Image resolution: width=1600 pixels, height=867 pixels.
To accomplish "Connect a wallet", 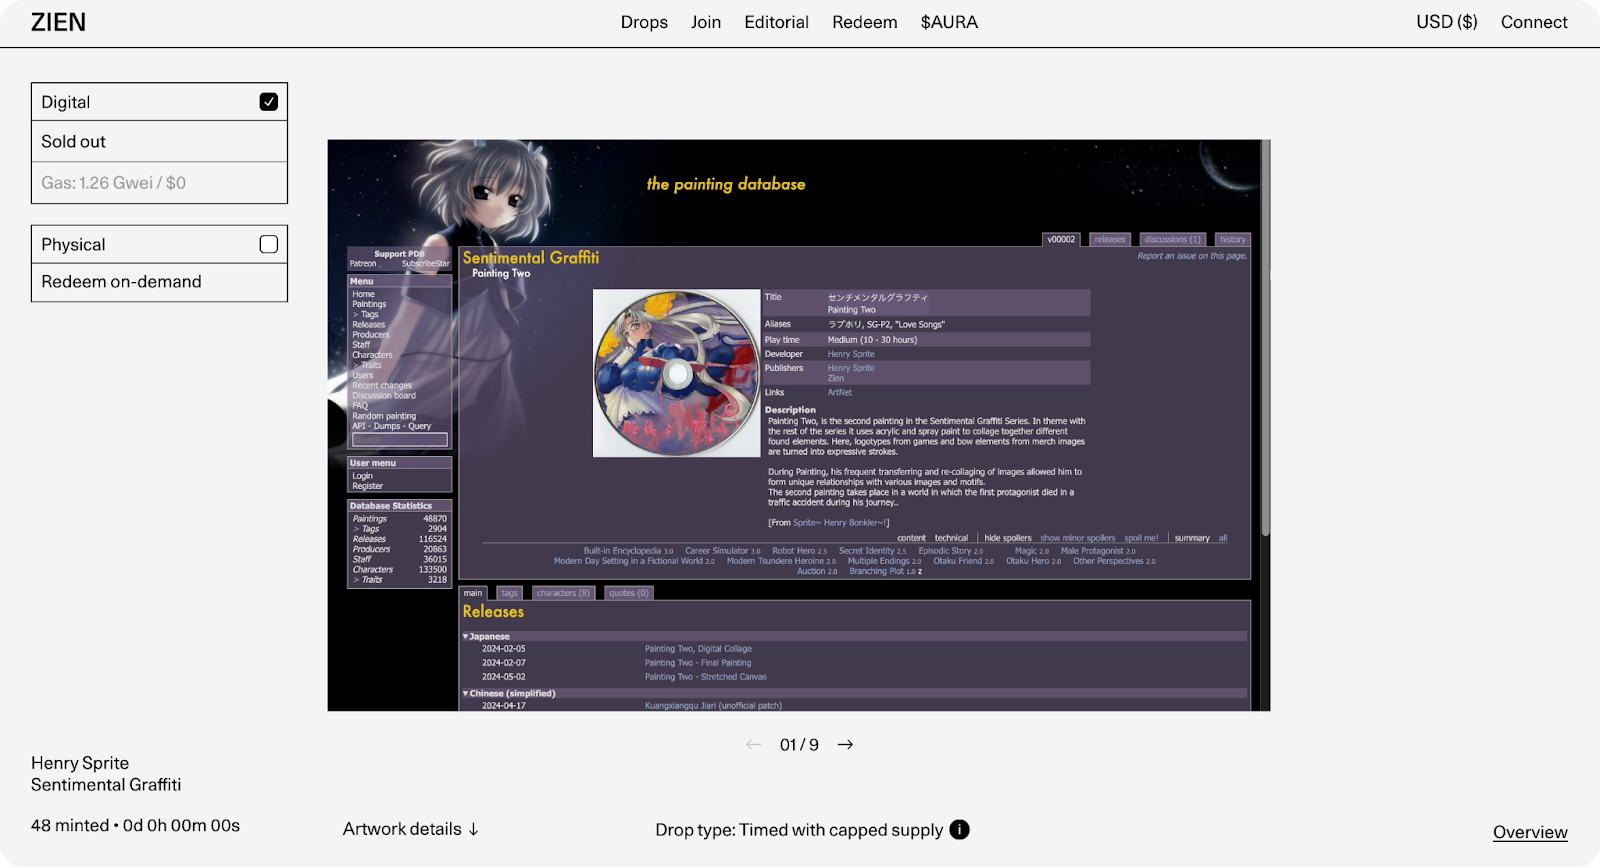I will pos(1534,22).
